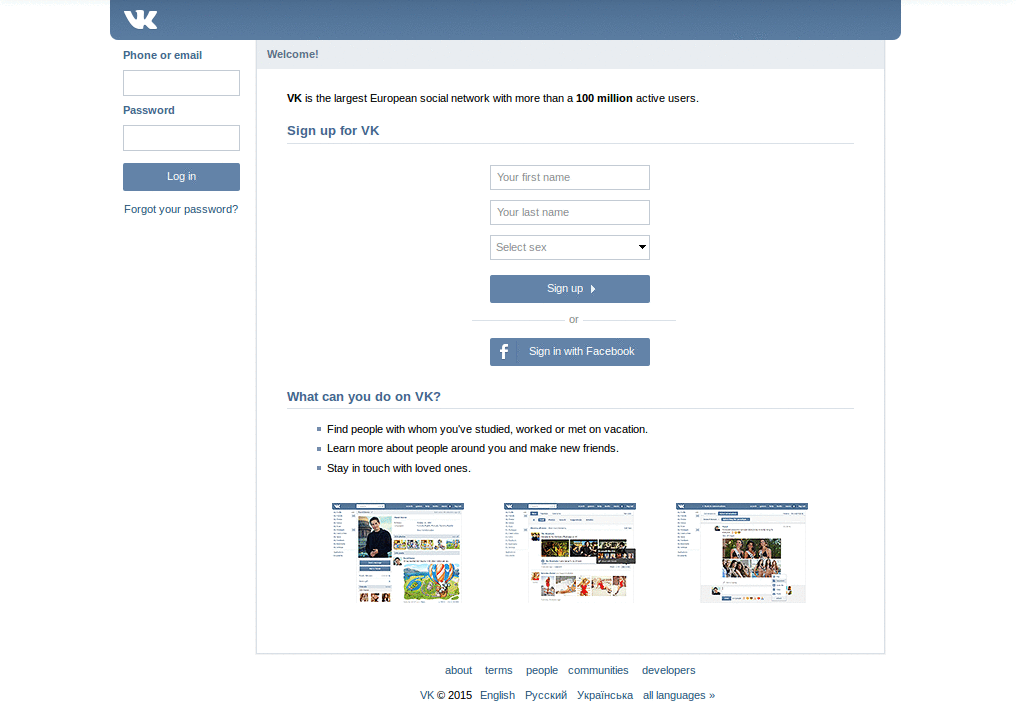The height and width of the screenshot is (714, 1024).
Task: Click What can you do on VK? heading
Action: [x=364, y=397]
